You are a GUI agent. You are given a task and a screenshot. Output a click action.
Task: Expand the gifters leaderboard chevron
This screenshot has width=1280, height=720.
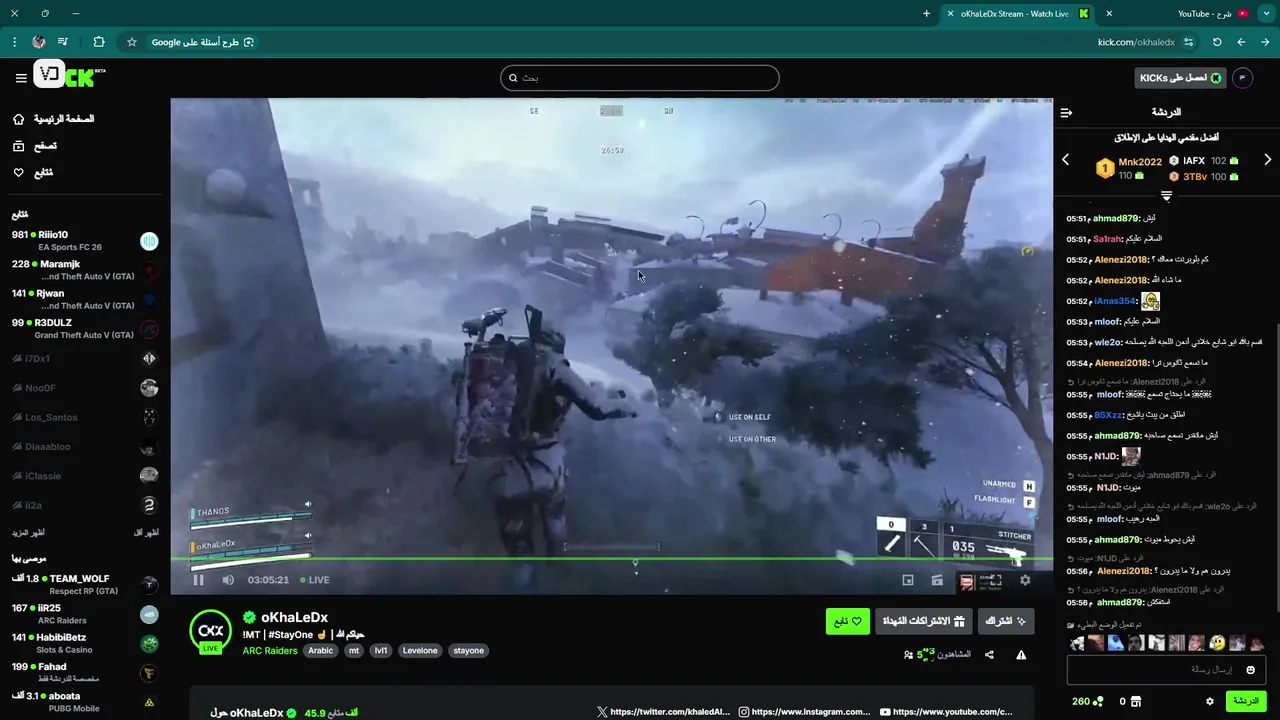coord(1166,196)
